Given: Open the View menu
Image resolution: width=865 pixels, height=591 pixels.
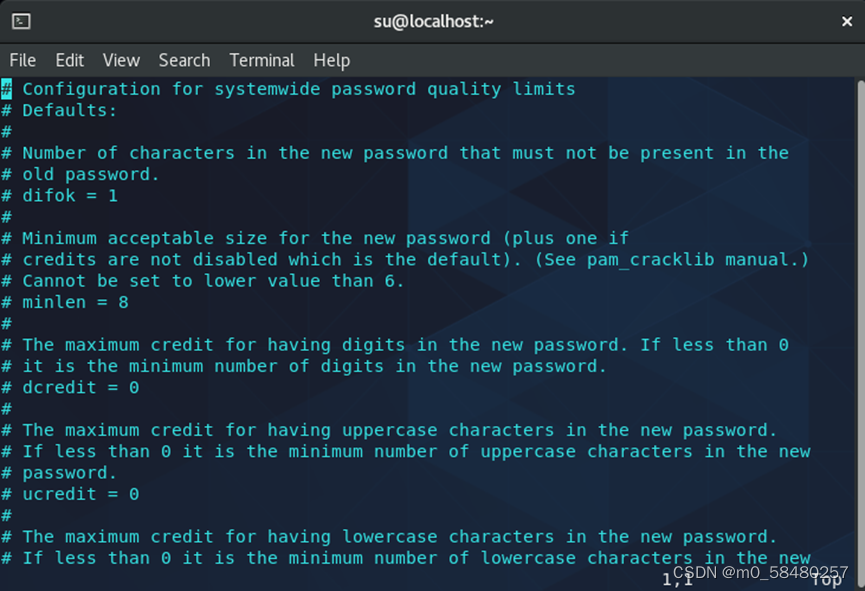Looking at the screenshot, I should tap(120, 60).
